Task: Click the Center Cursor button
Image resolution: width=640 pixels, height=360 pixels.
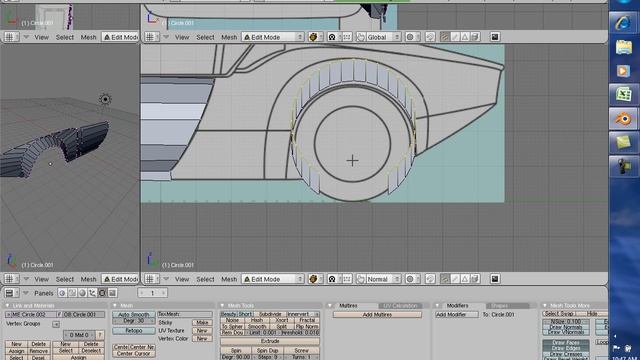Action: pos(134,353)
